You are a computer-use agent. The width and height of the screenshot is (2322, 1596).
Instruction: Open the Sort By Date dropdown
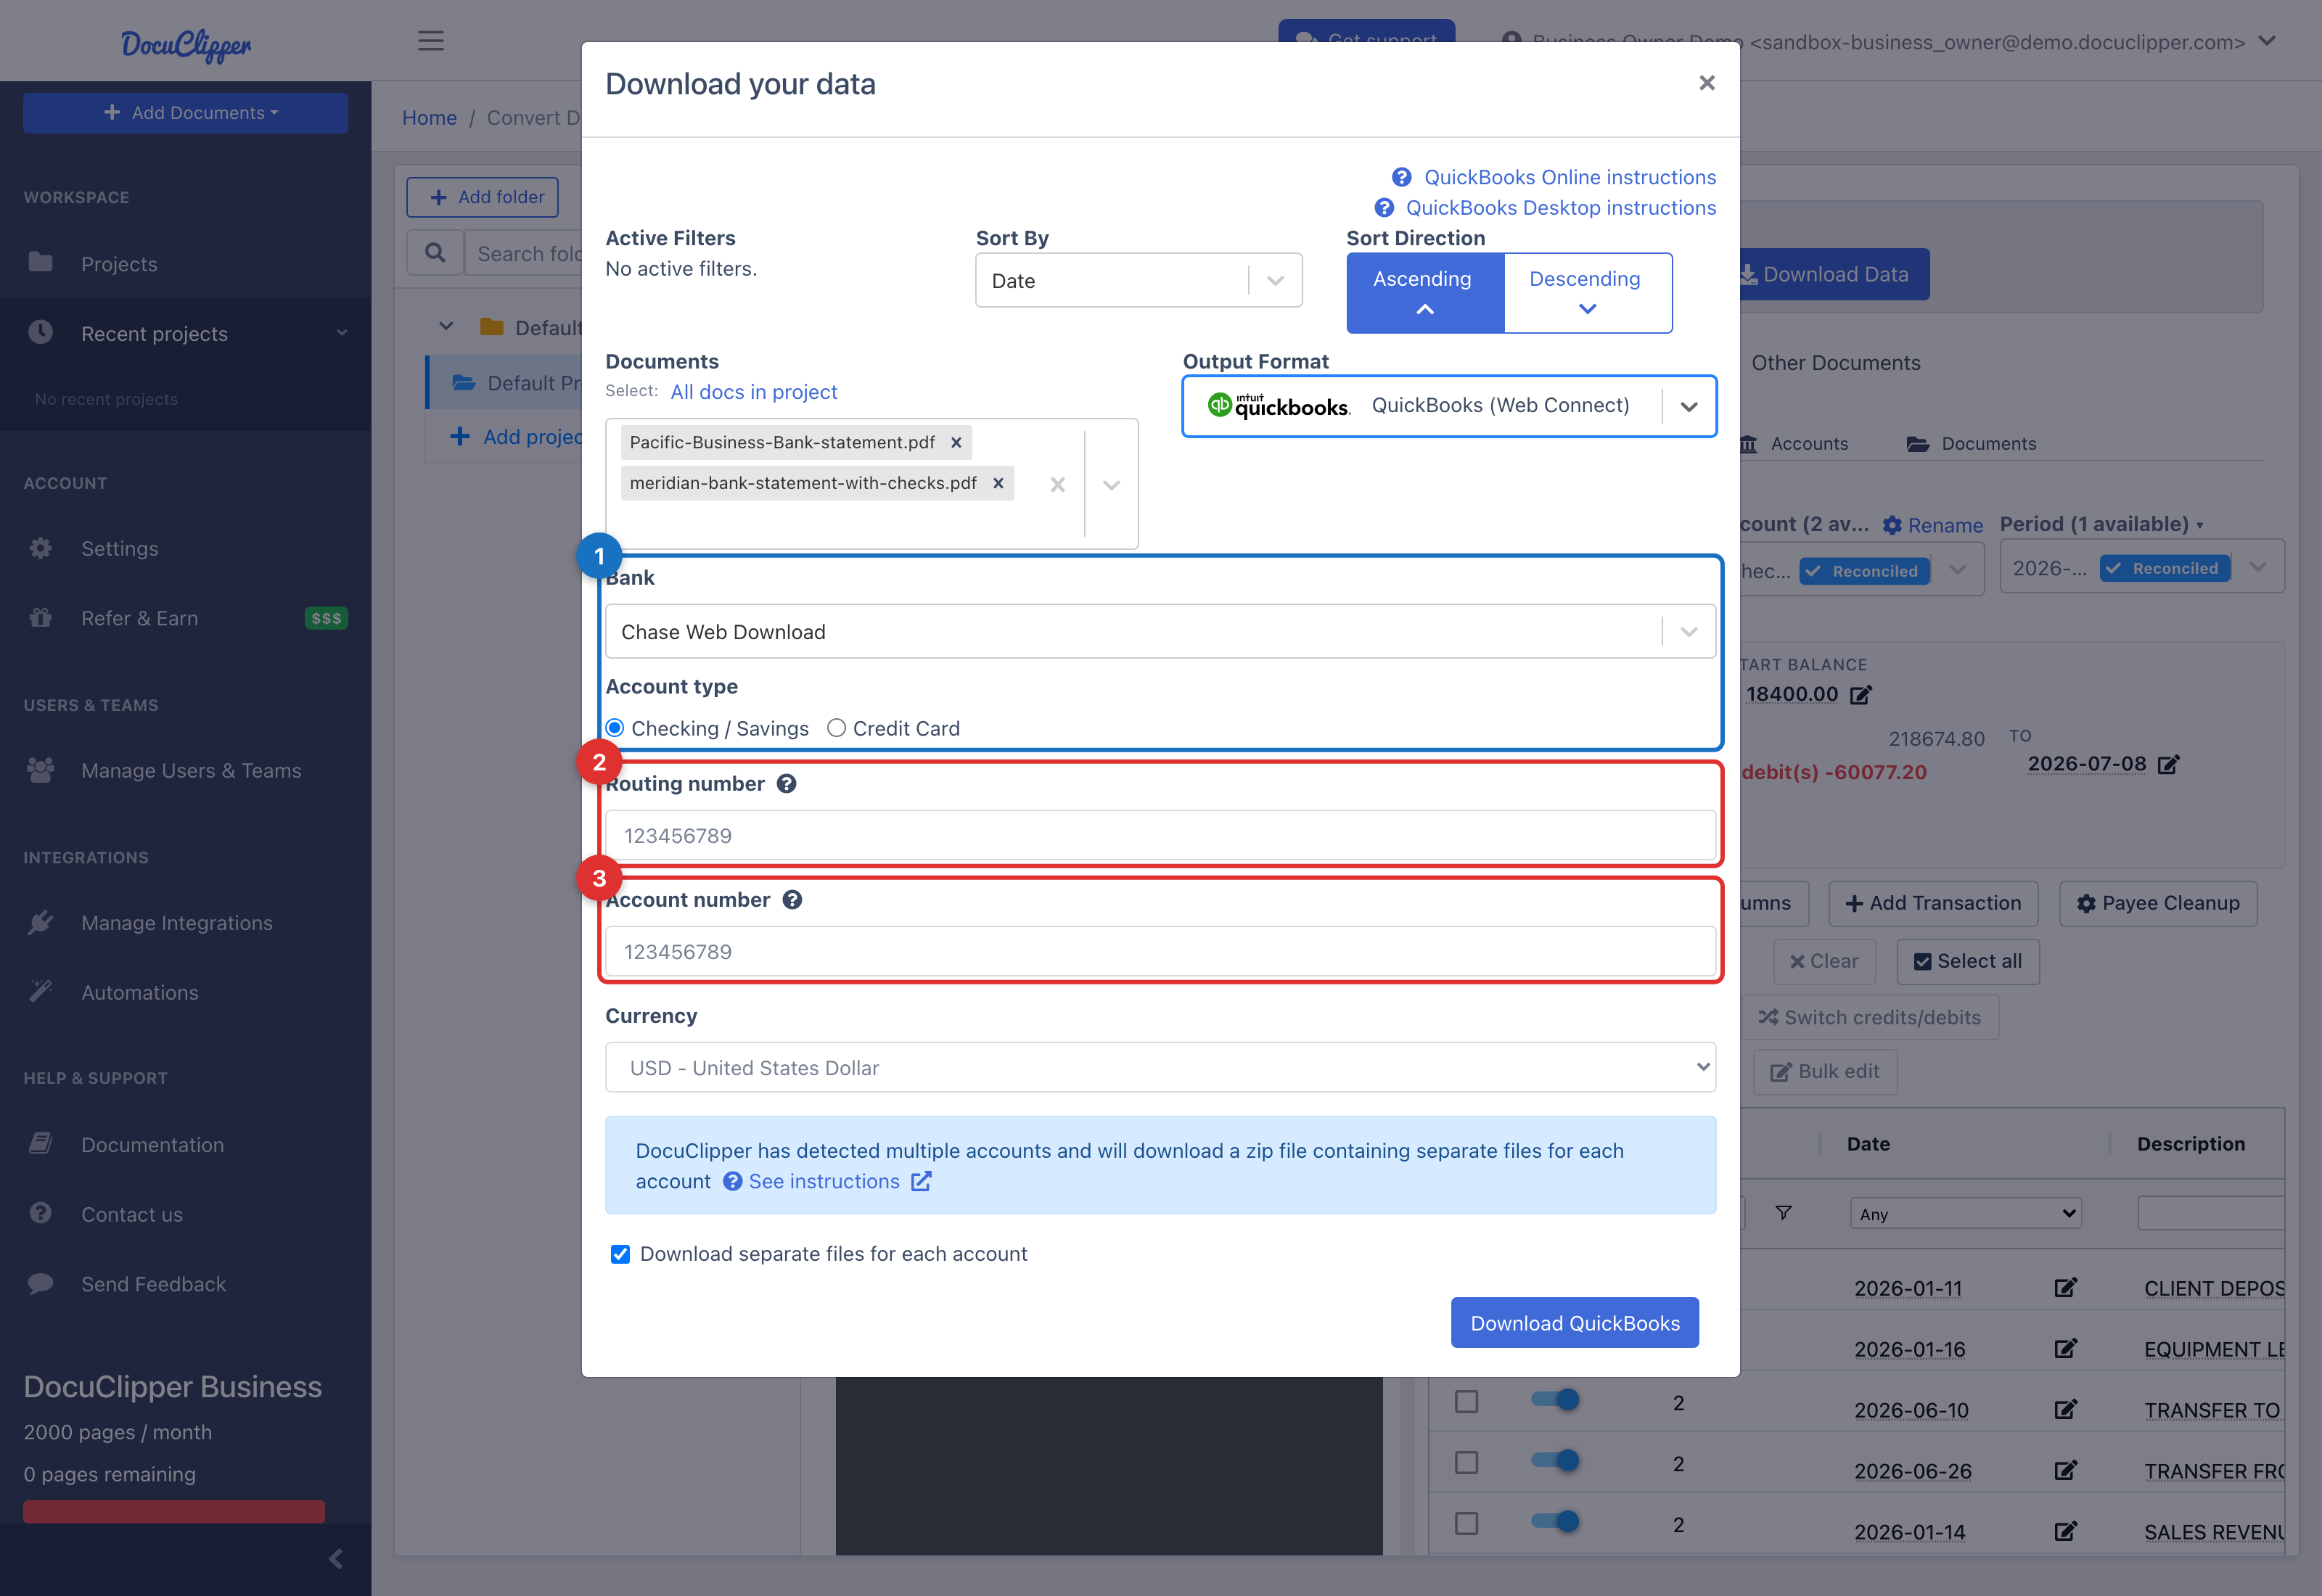1139,280
